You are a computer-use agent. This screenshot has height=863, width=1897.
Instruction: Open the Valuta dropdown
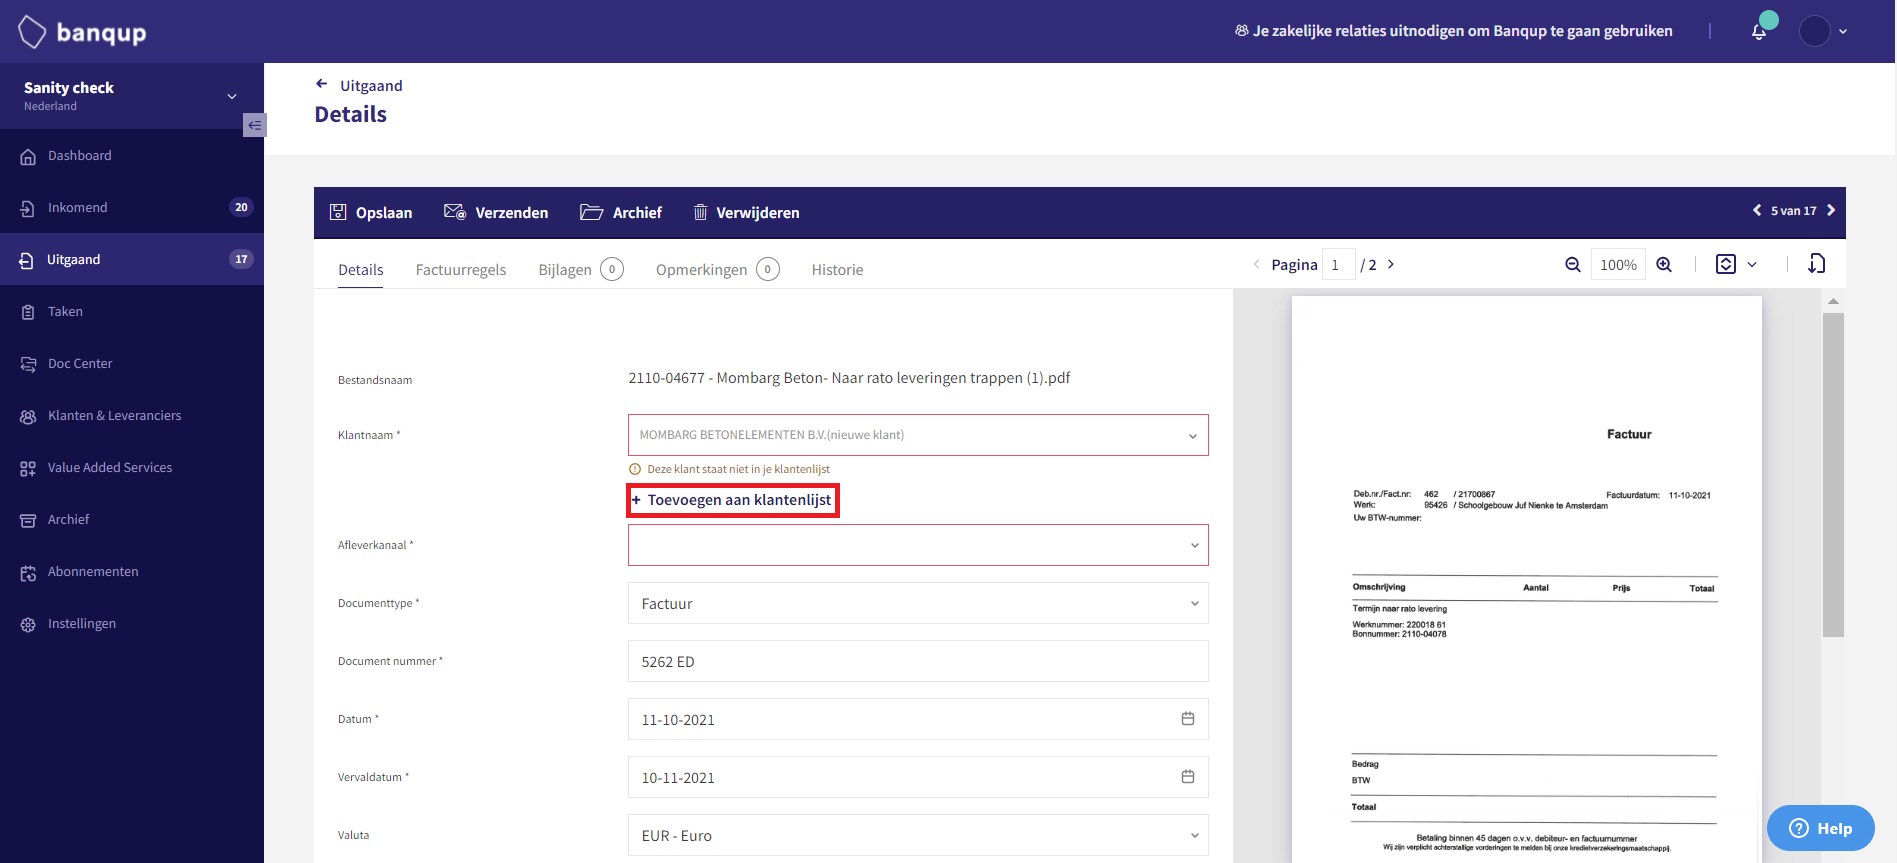[918, 835]
